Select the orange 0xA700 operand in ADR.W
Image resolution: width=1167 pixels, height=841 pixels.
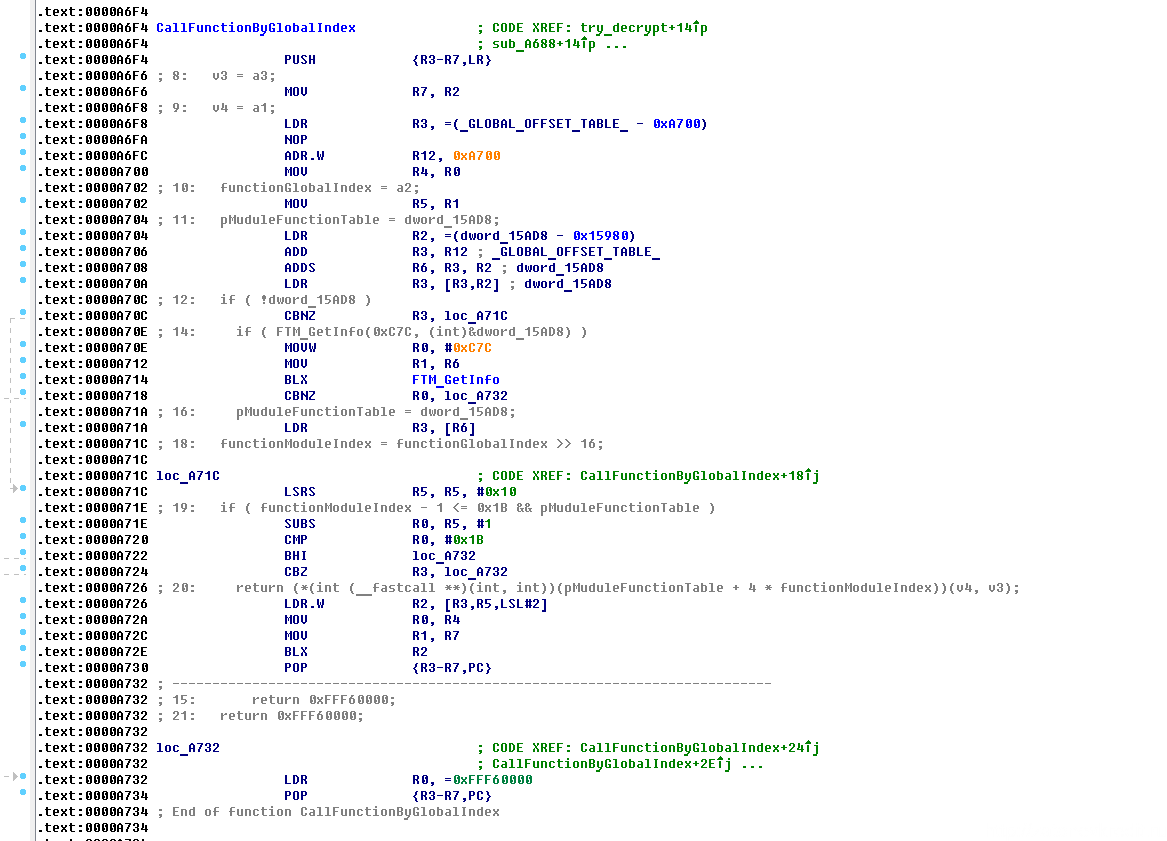coord(476,156)
